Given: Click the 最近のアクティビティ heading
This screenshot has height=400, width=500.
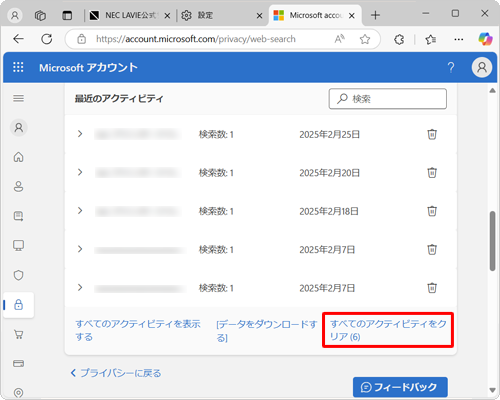Looking at the screenshot, I should pos(119,99).
